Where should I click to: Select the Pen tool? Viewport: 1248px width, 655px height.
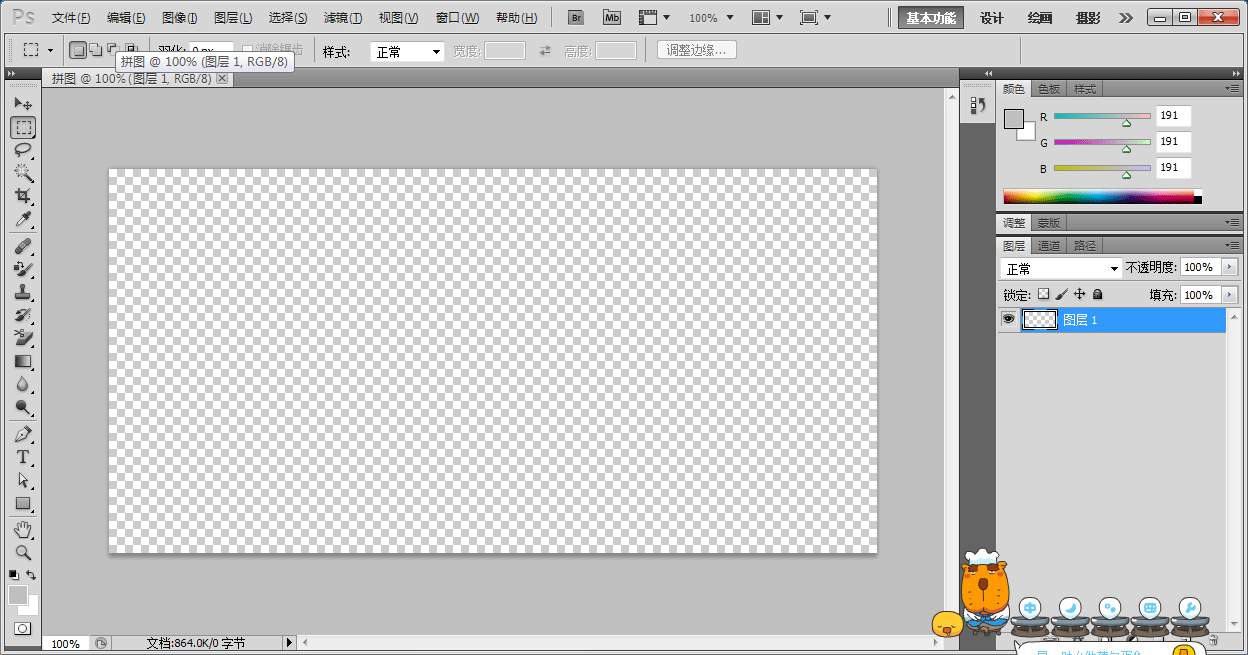click(23, 434)
